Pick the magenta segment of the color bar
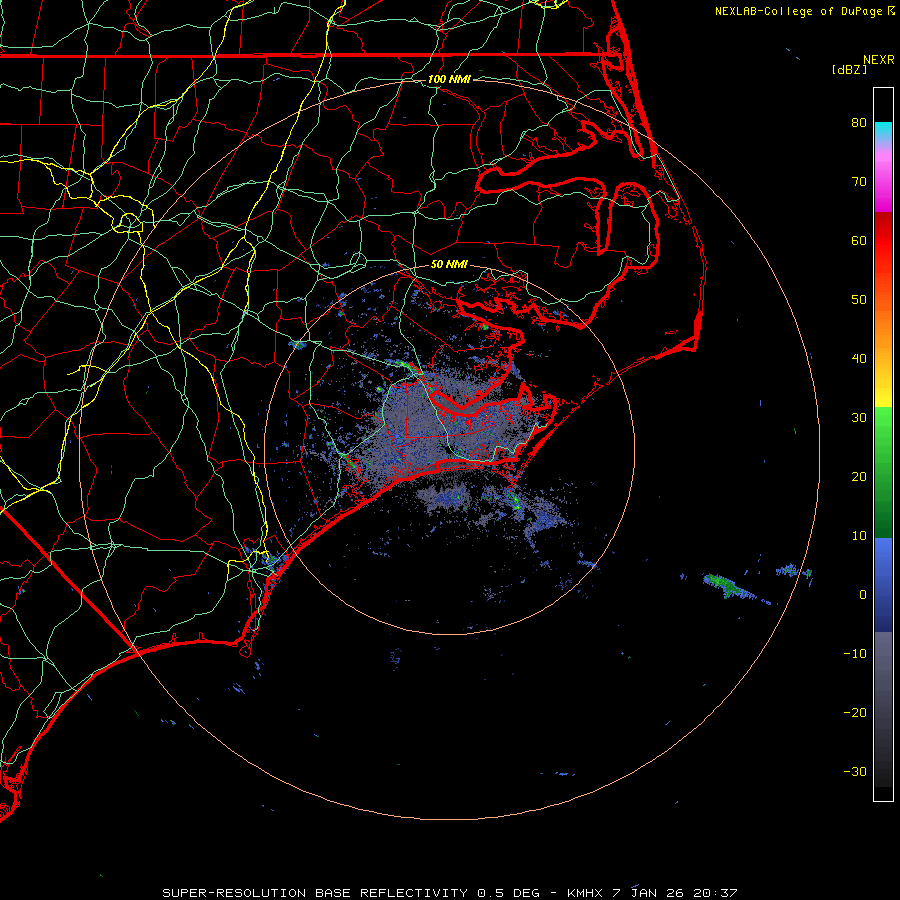The width and height of the screenshot is (900, 900). click(883, 184)
